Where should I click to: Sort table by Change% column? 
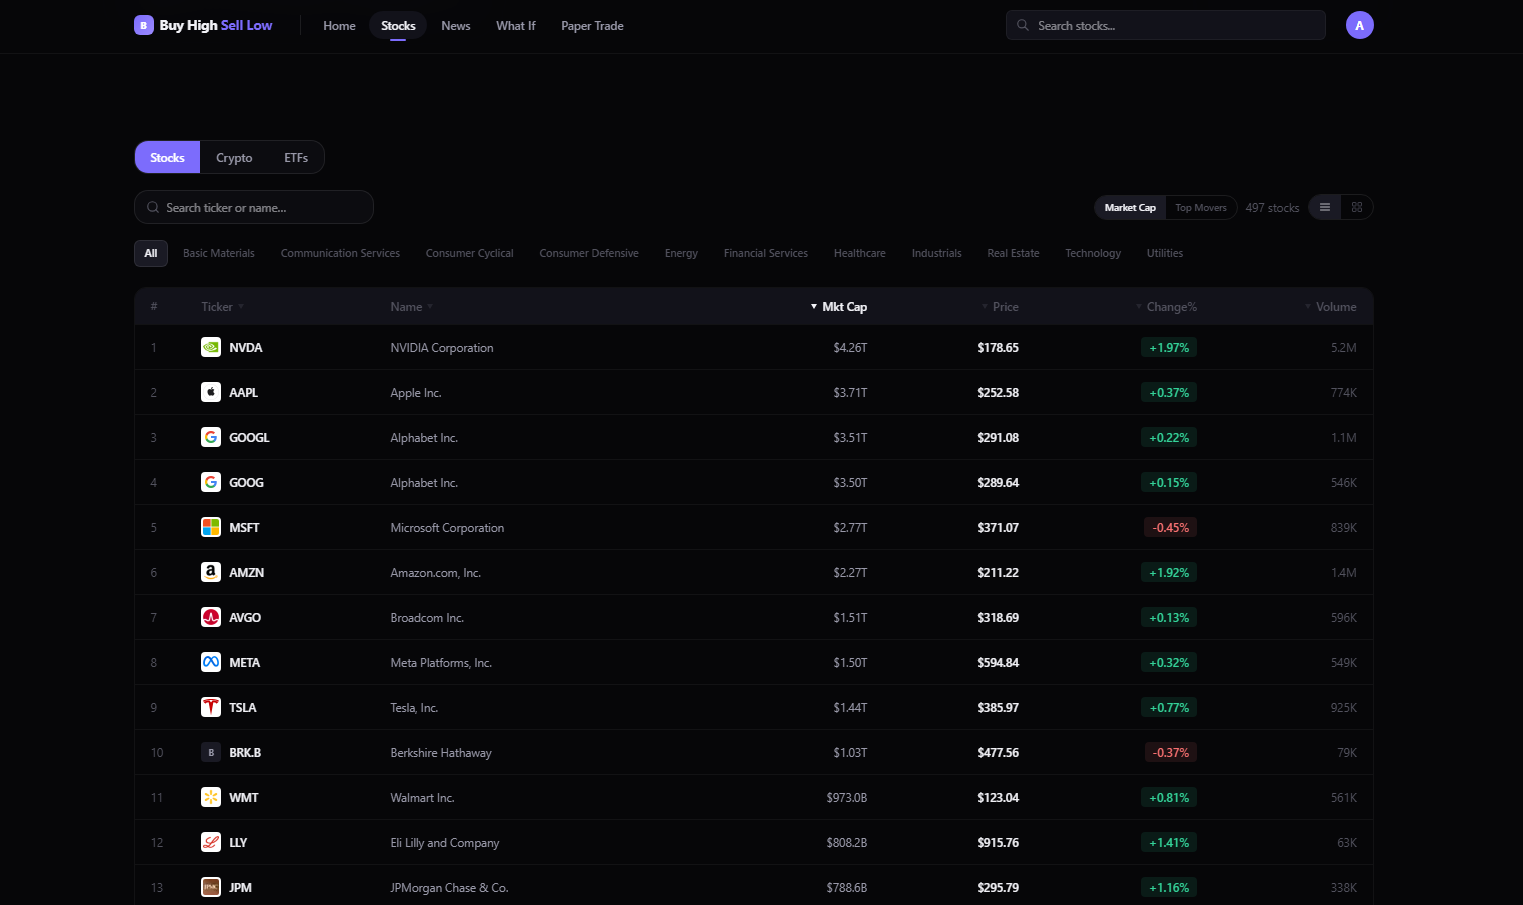pos(1166,306)
